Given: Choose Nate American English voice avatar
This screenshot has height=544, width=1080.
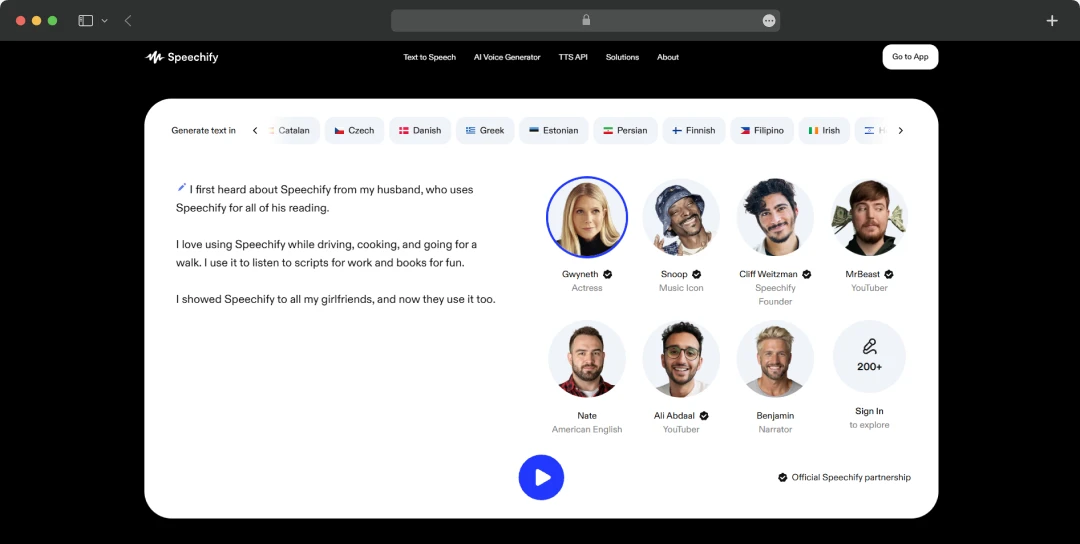Looking at the screenshot, I should coord(587,359).
